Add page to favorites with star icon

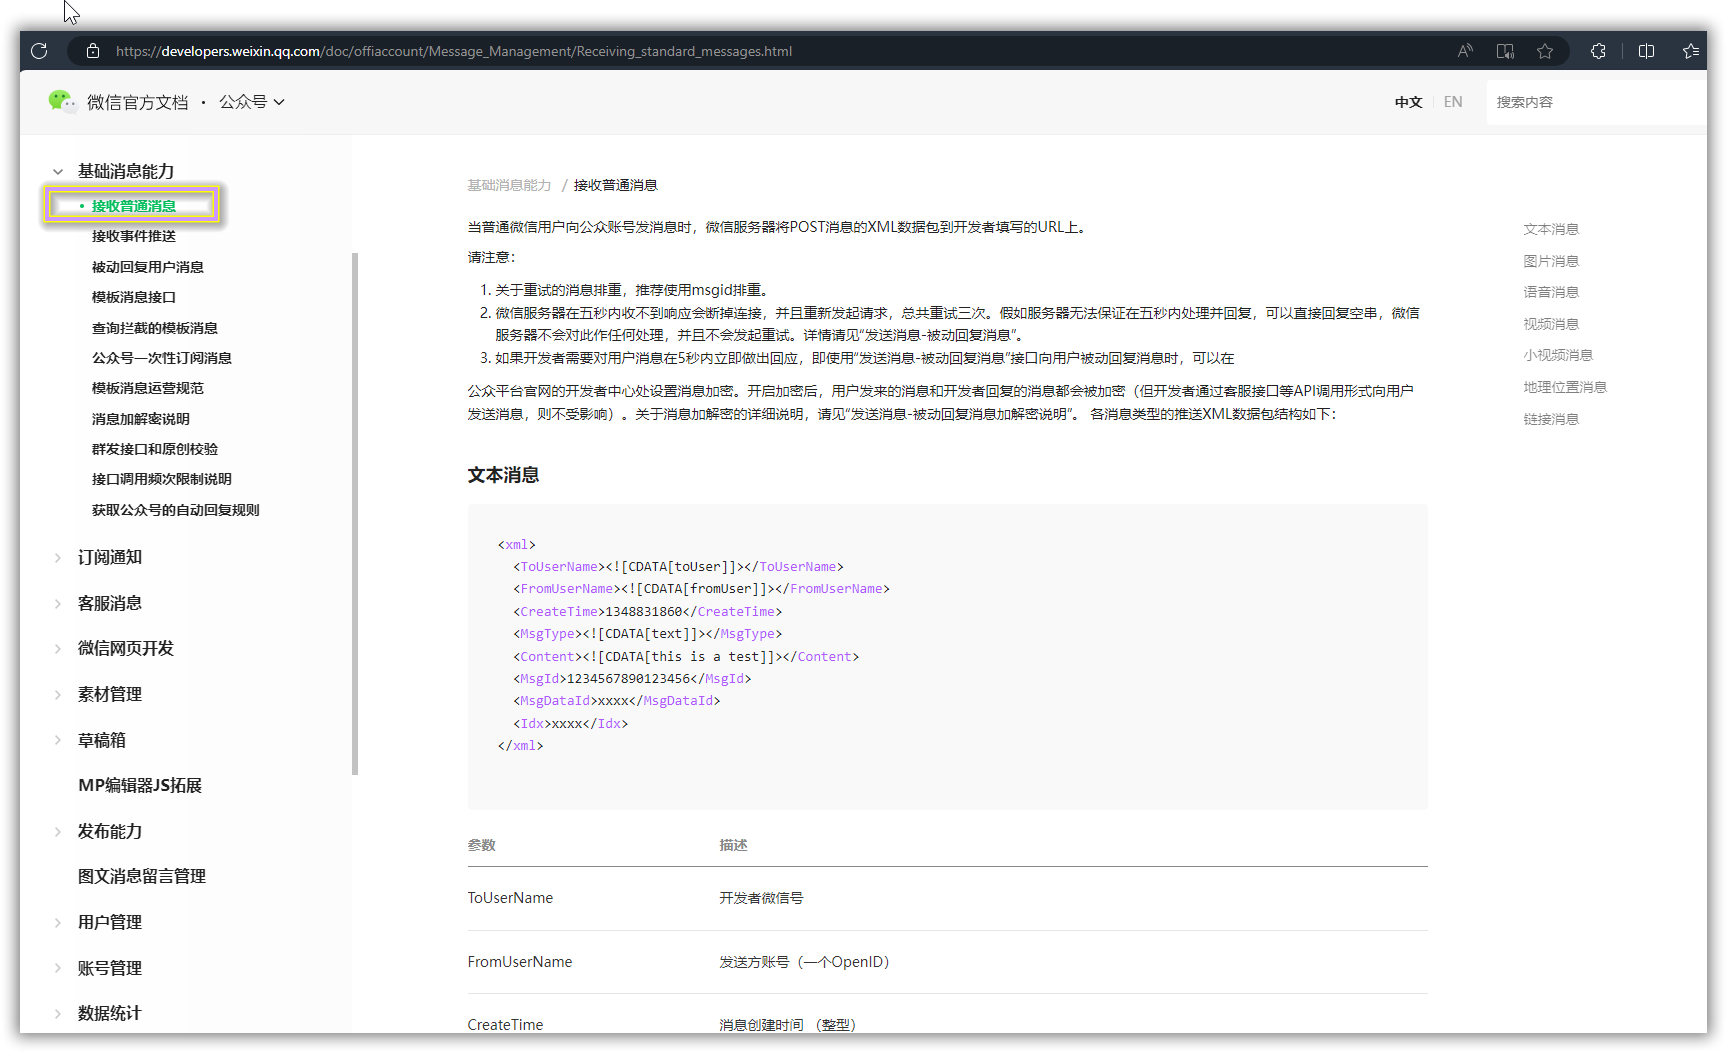tap(1545, 51)
